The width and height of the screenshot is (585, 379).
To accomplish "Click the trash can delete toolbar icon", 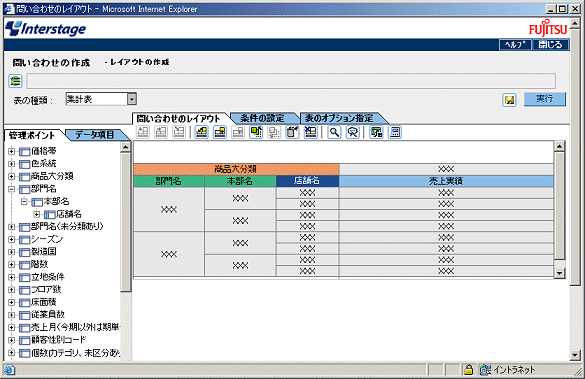I will [292, 132].
